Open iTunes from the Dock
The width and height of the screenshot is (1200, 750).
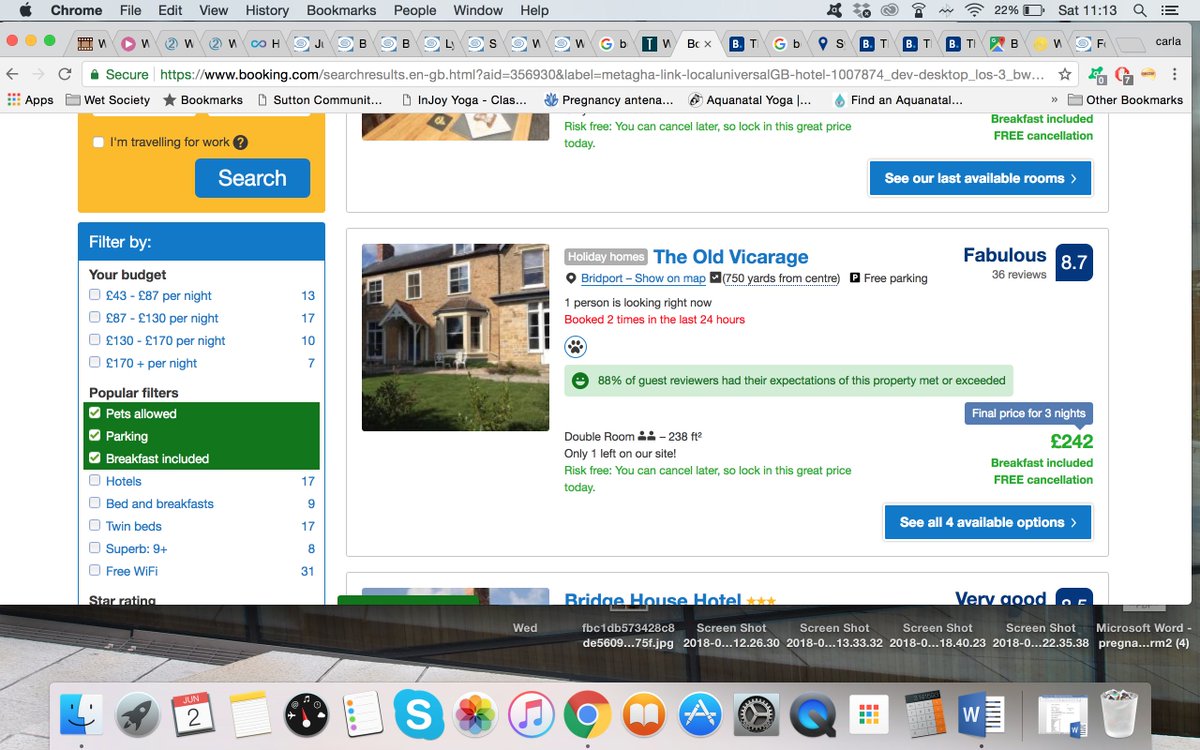click(x=531, y=716)
